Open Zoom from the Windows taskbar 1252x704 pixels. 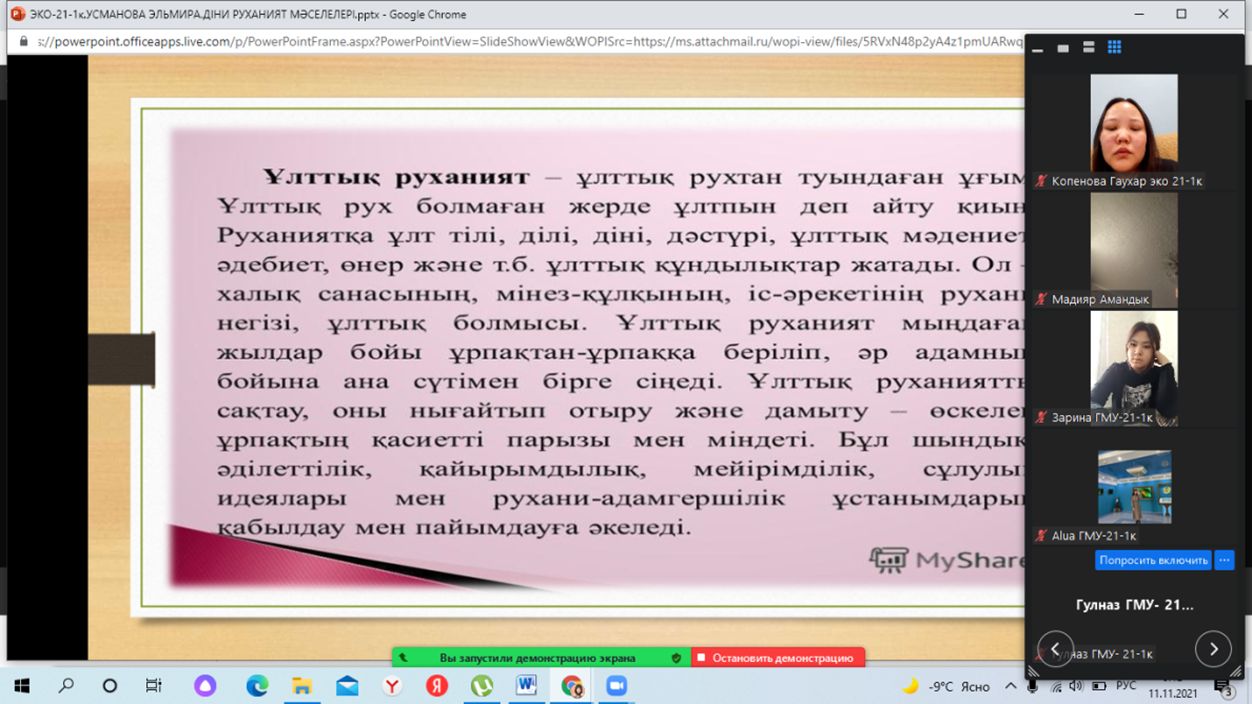(x=615, y=686)
